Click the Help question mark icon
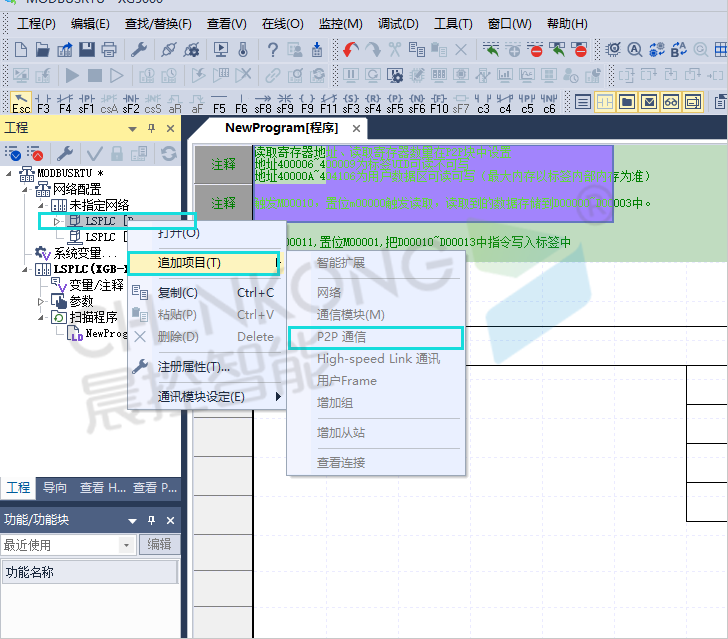The height and width of the screenshot is (639, 728). pos(272,49)
